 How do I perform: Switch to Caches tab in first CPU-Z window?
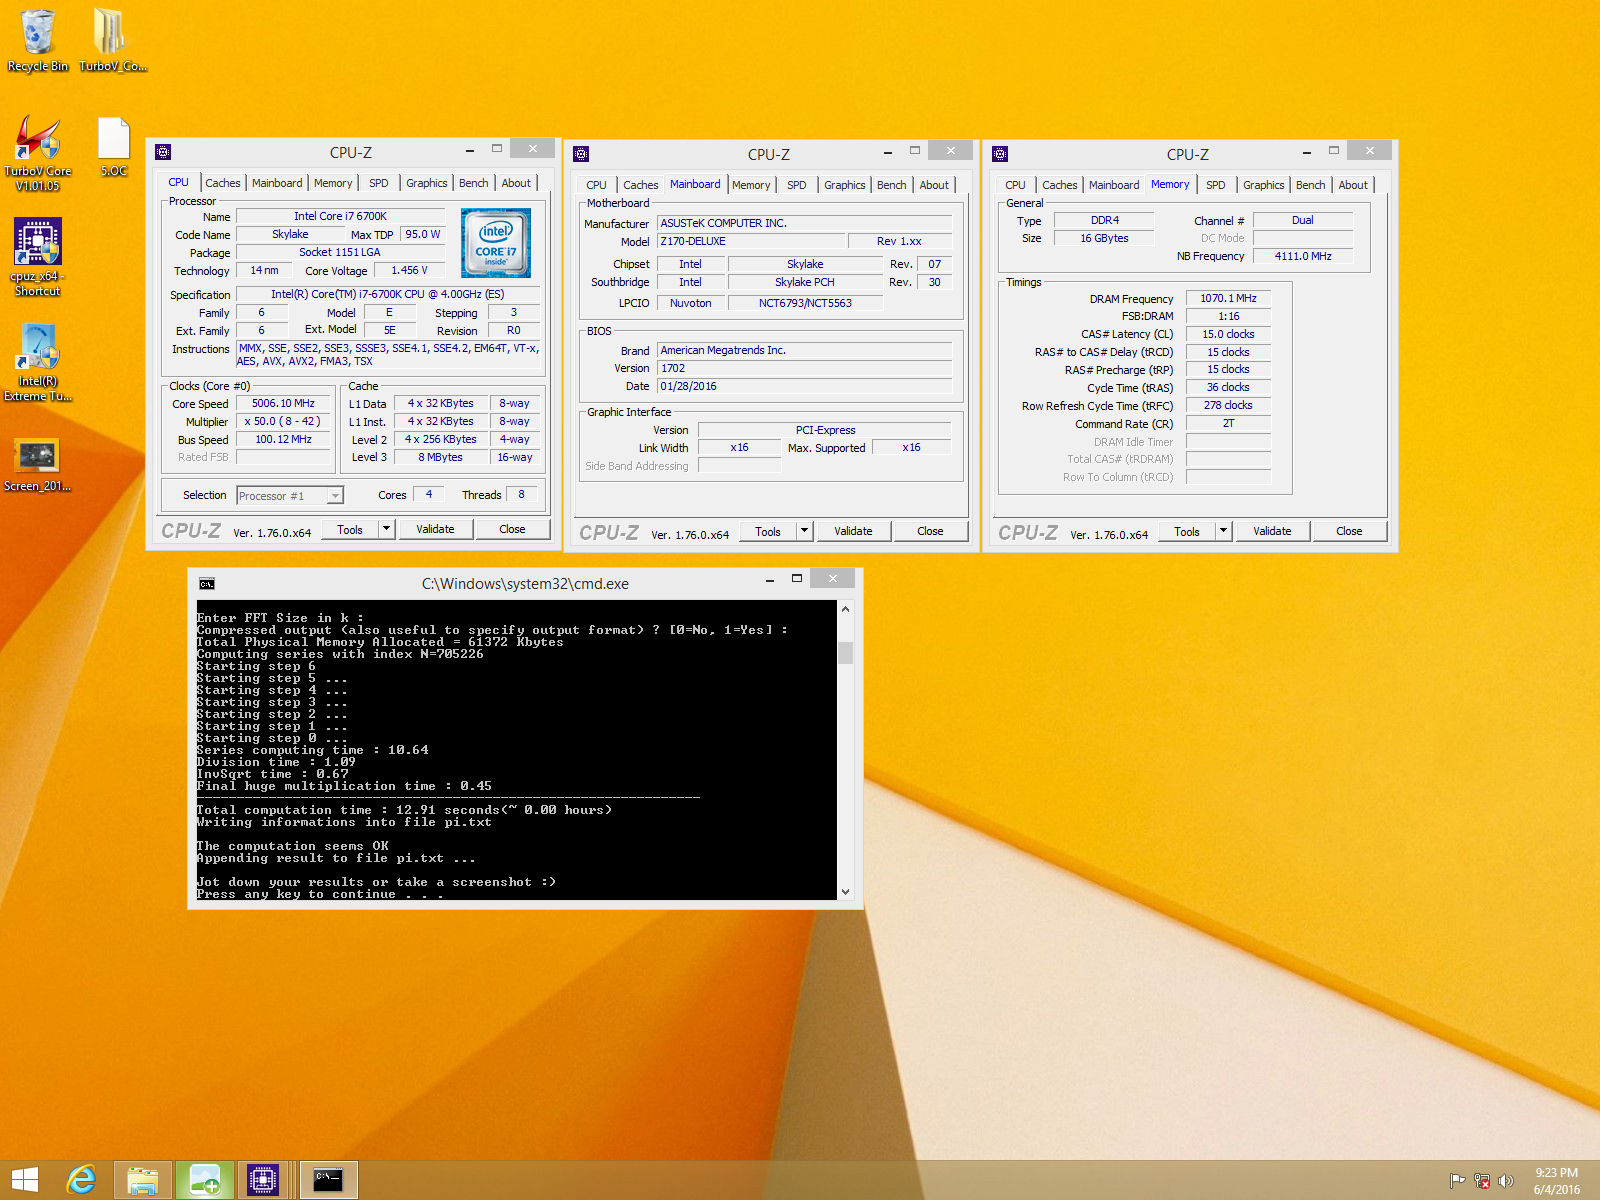pos(222,183)
